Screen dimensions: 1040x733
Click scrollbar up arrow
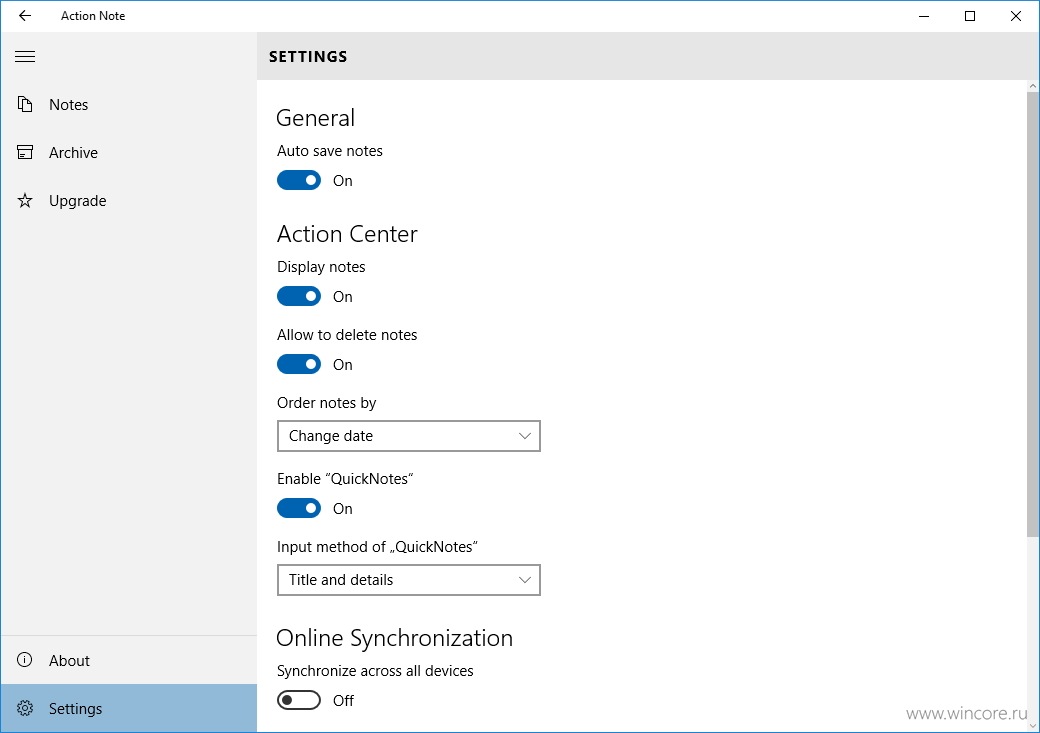(1033, 86)
